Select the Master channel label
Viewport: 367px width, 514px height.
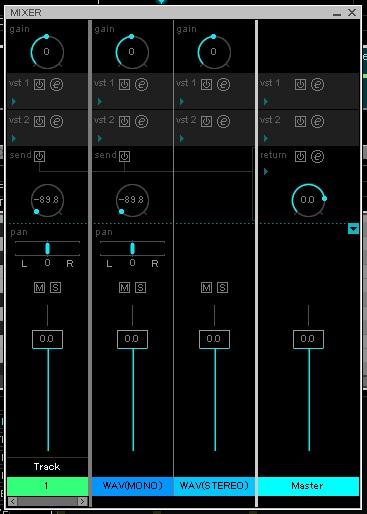[308, 486]
